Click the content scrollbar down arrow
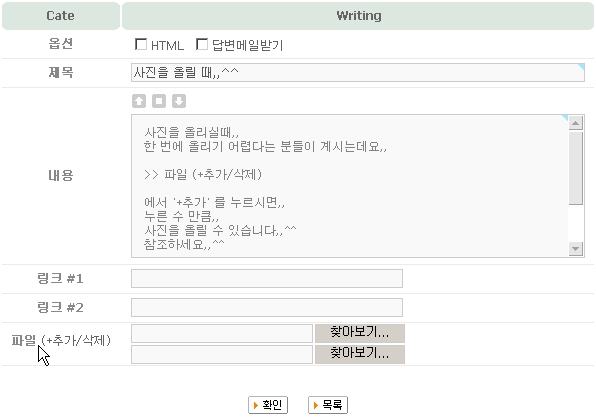This screenshot has height=417, width=596. [576, 249]
